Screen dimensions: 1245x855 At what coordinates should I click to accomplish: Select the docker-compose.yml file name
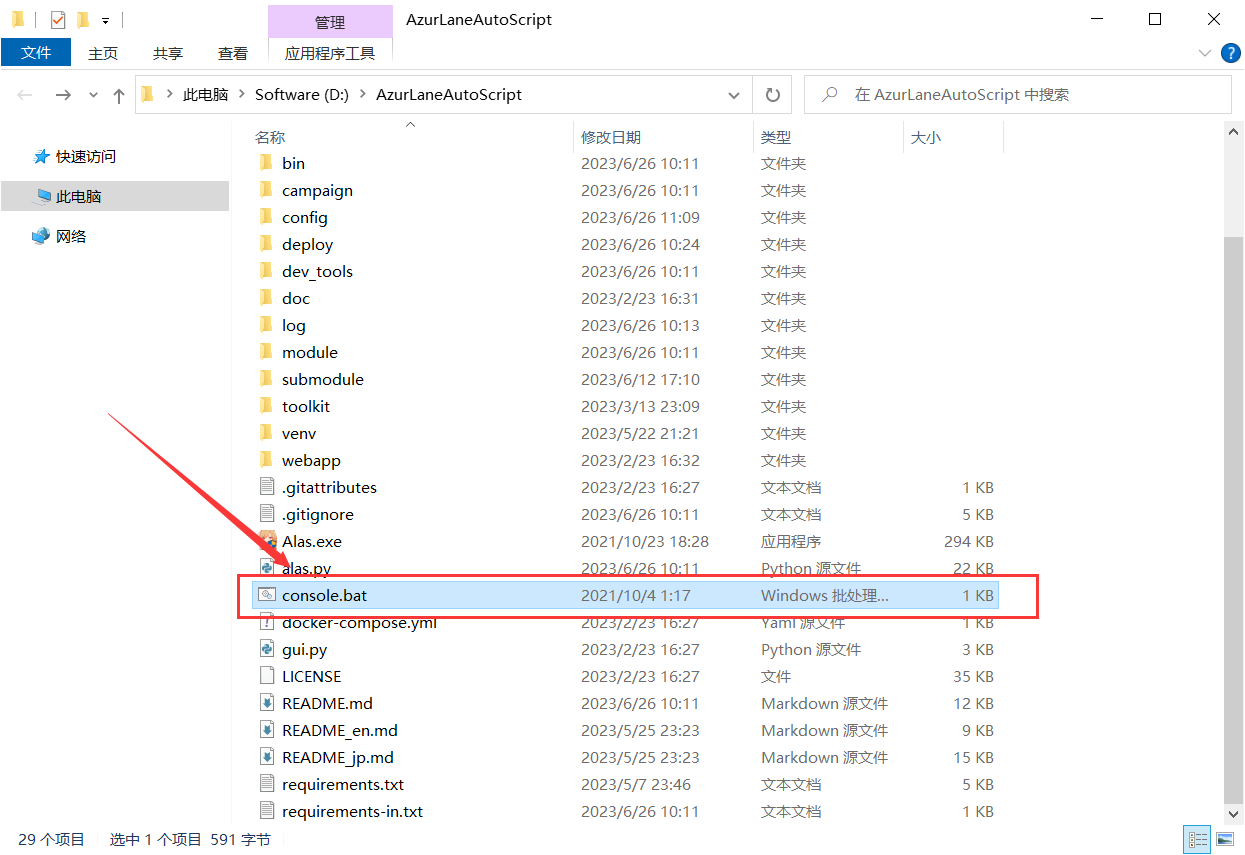[359, 622]
